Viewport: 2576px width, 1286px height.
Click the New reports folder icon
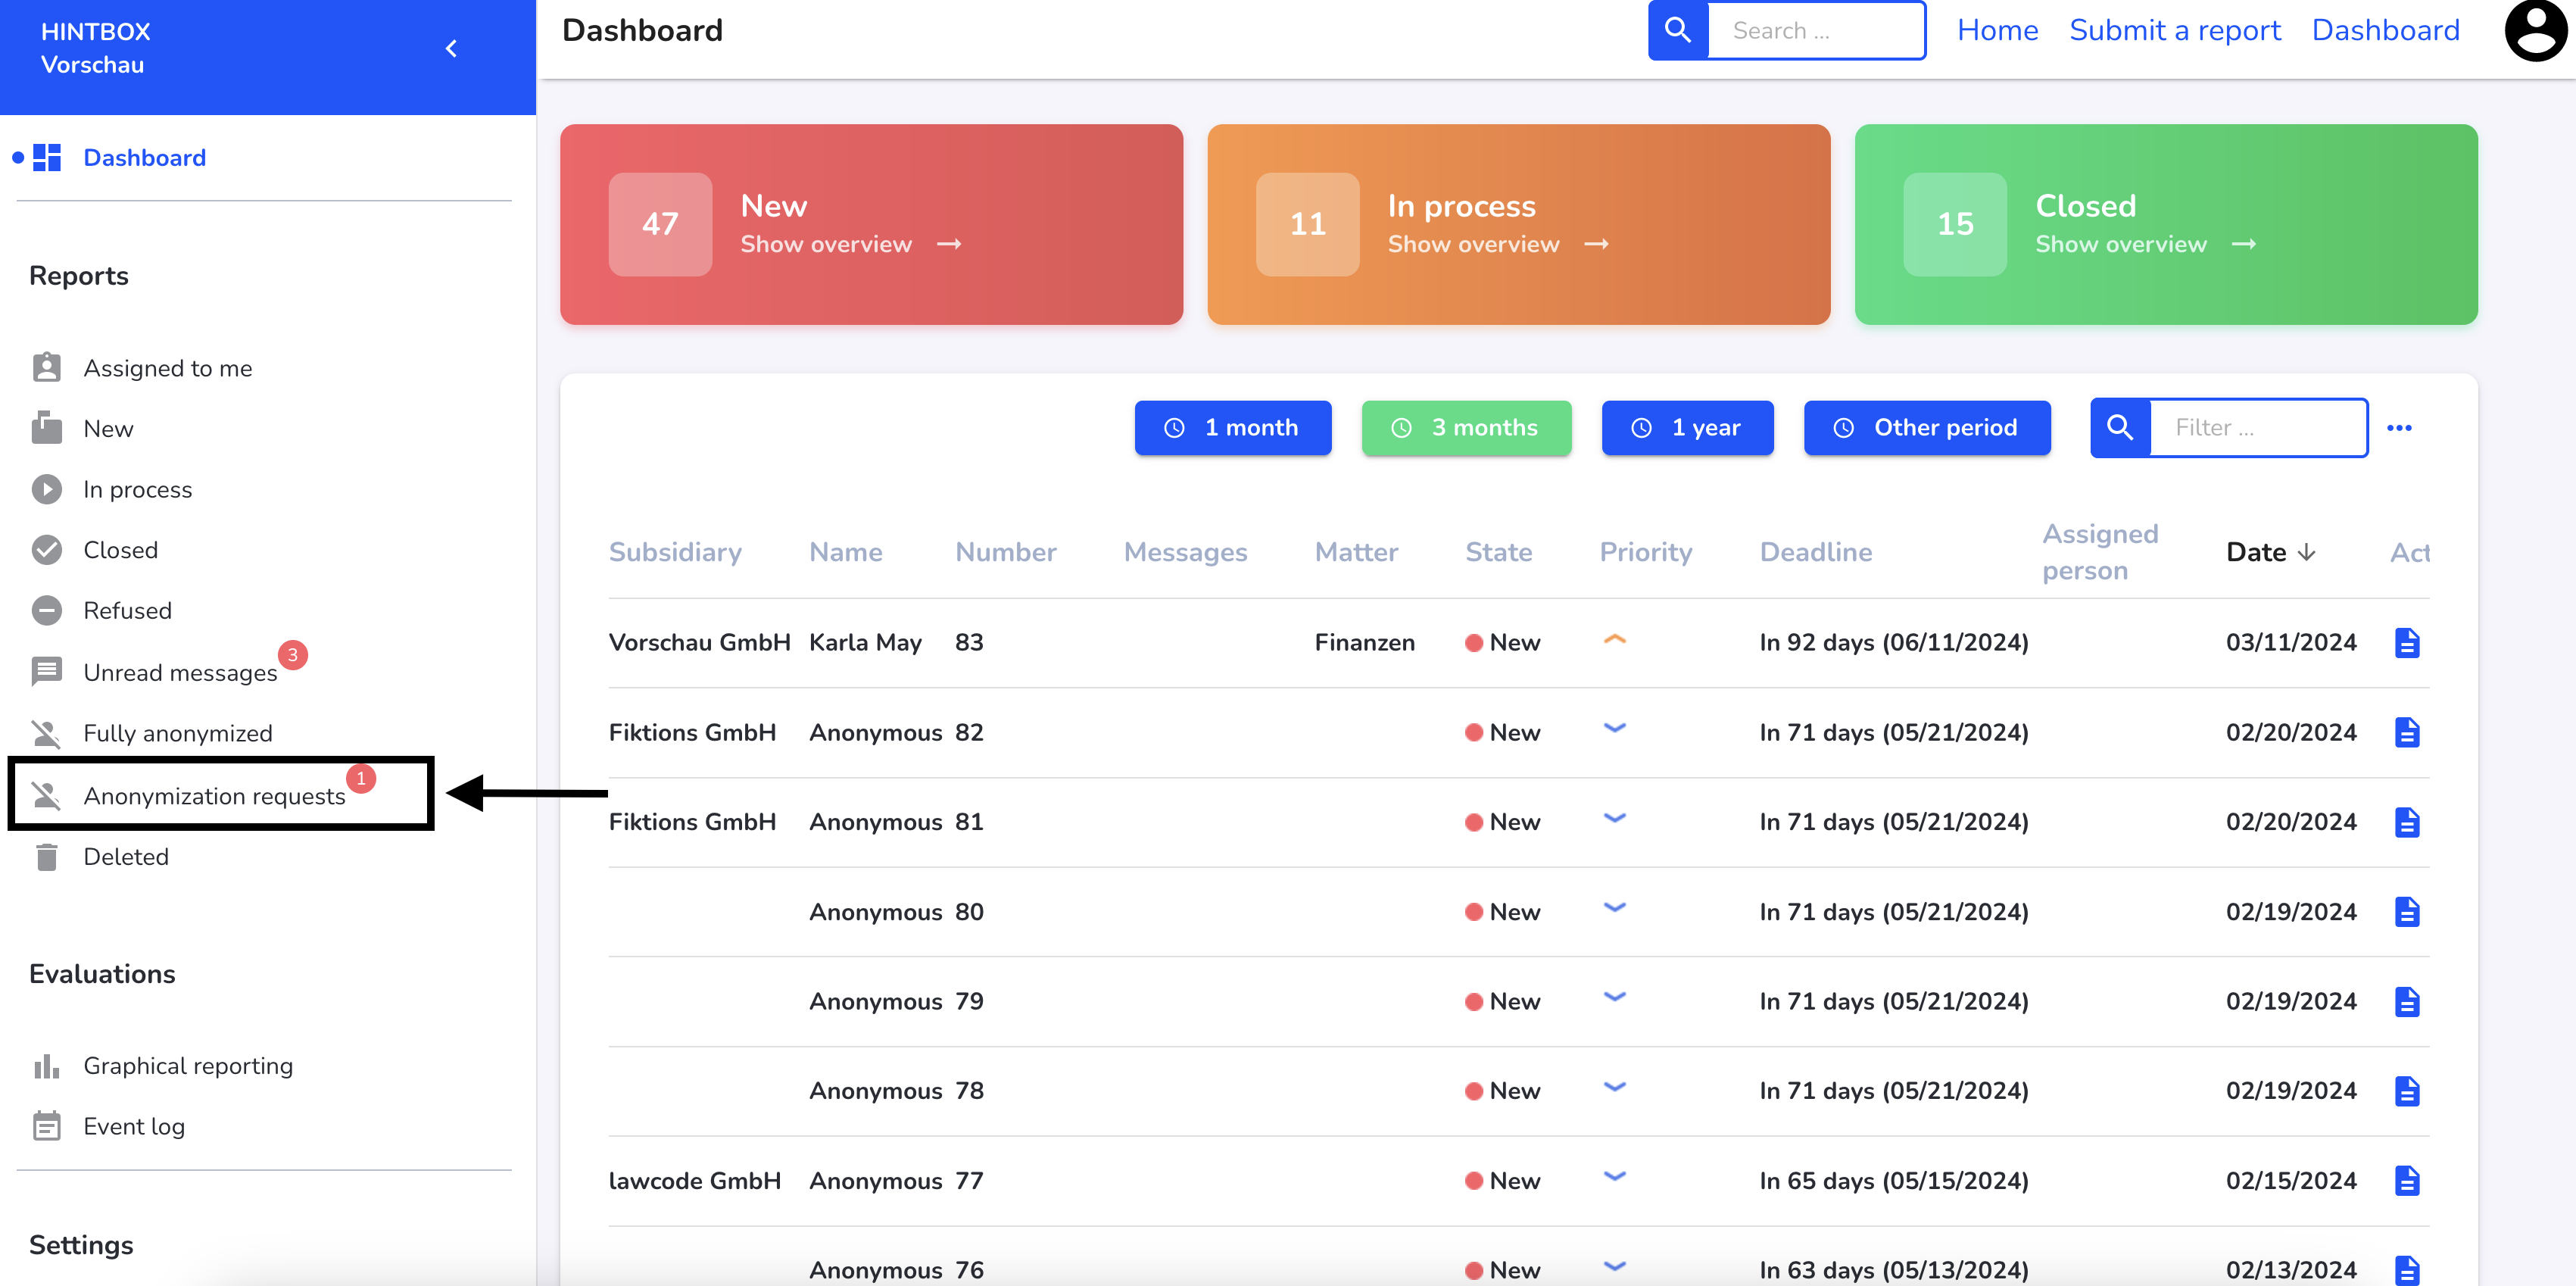pyautogui.click(x=47, y=428)
